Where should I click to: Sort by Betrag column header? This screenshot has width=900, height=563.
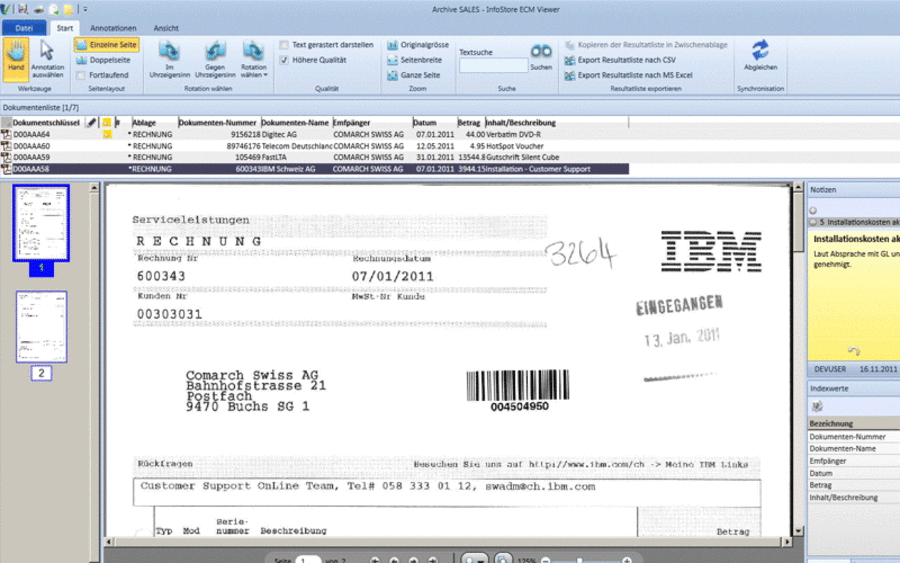coord(469,123)
